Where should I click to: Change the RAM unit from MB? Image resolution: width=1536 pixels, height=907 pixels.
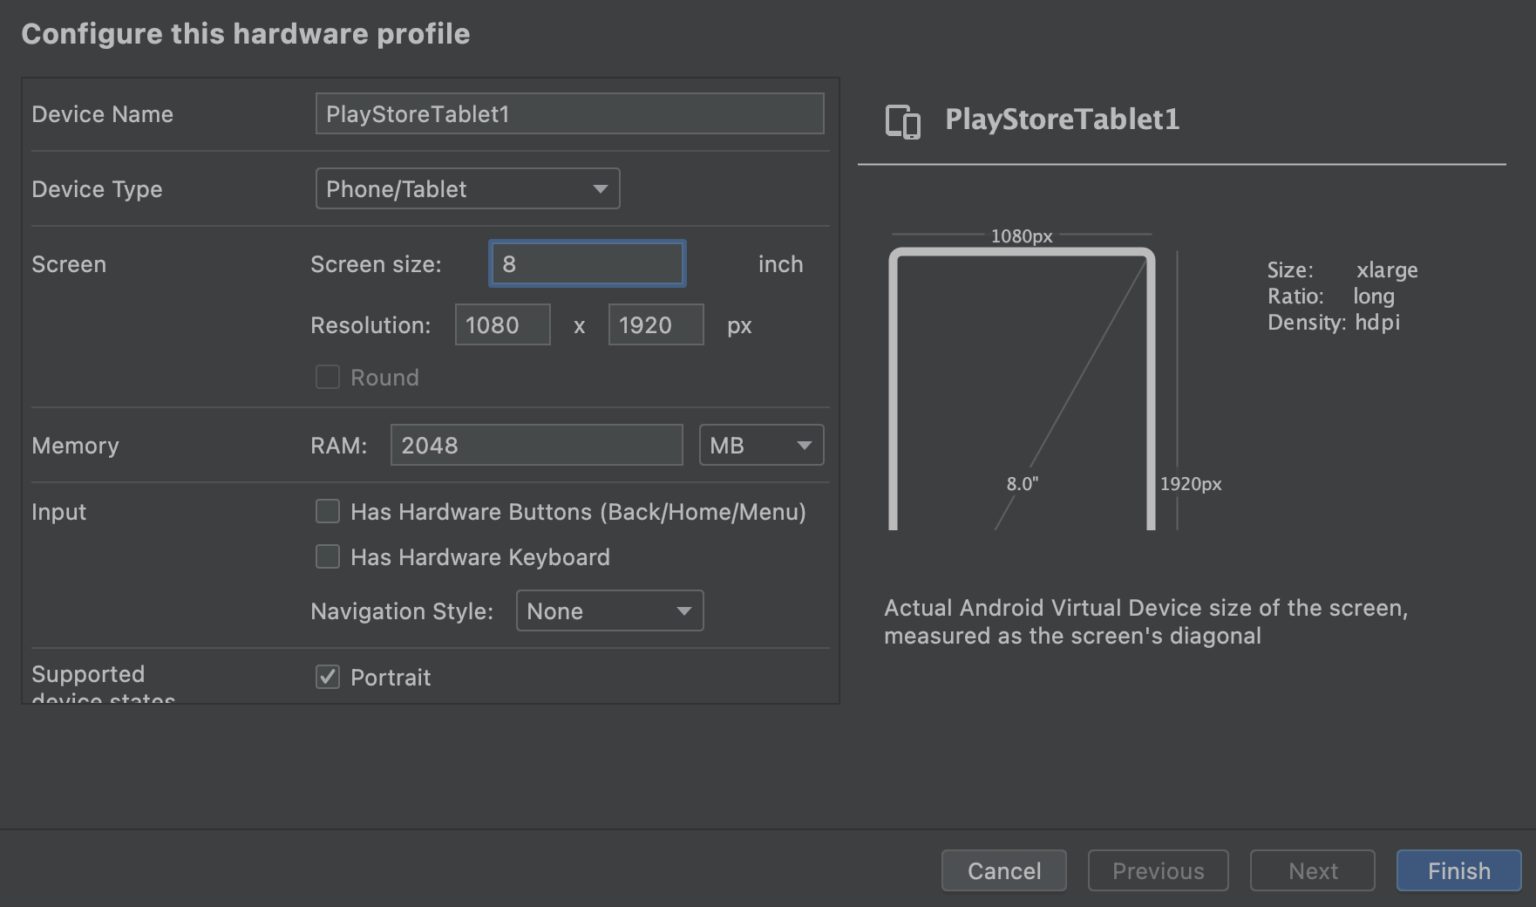760,445
